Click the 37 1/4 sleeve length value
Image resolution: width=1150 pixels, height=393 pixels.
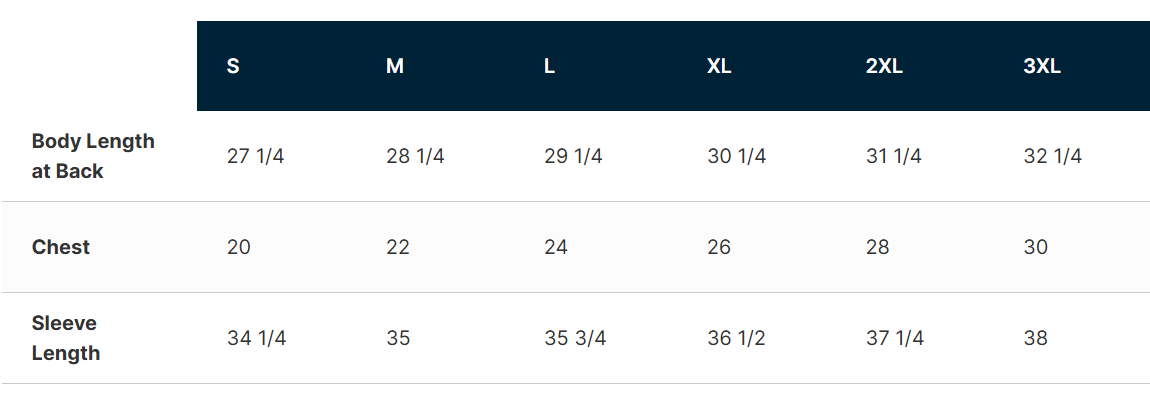click(895, 338)
